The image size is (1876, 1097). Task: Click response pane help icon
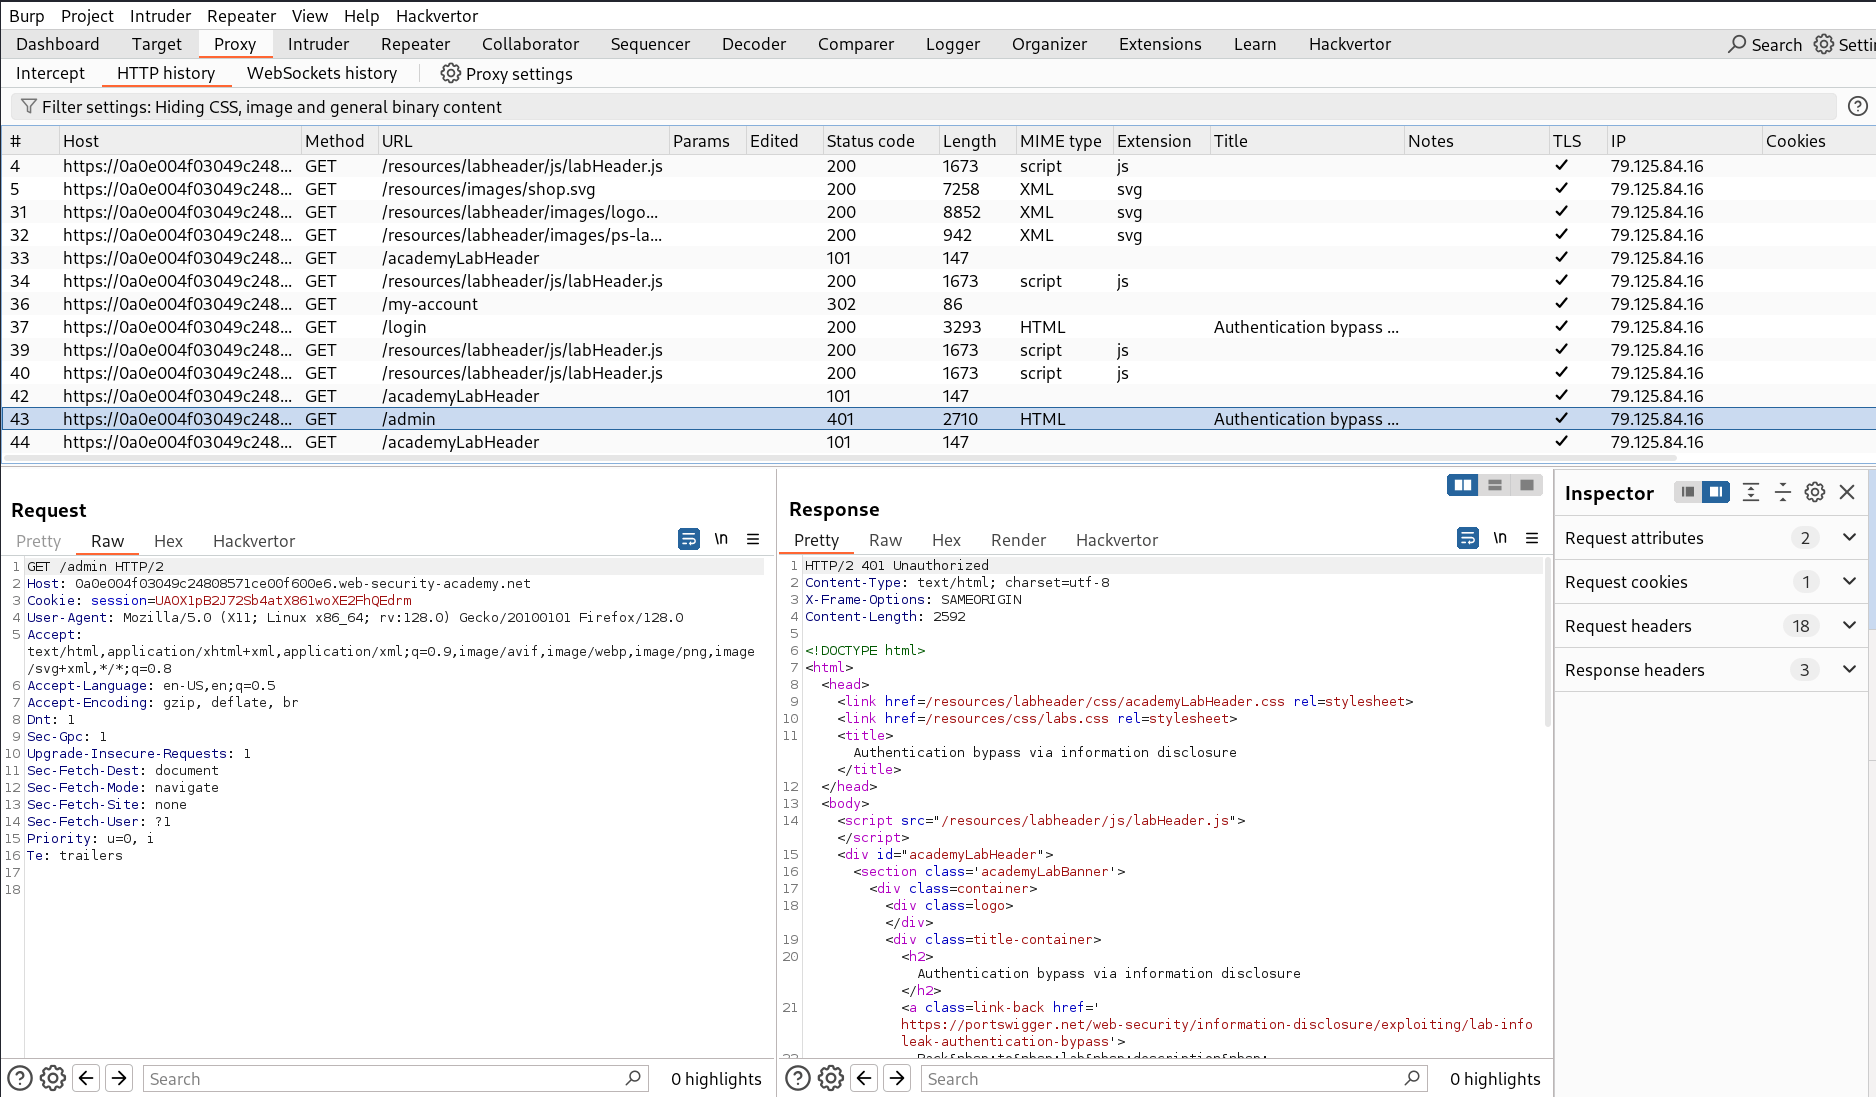click(798, 1078)
